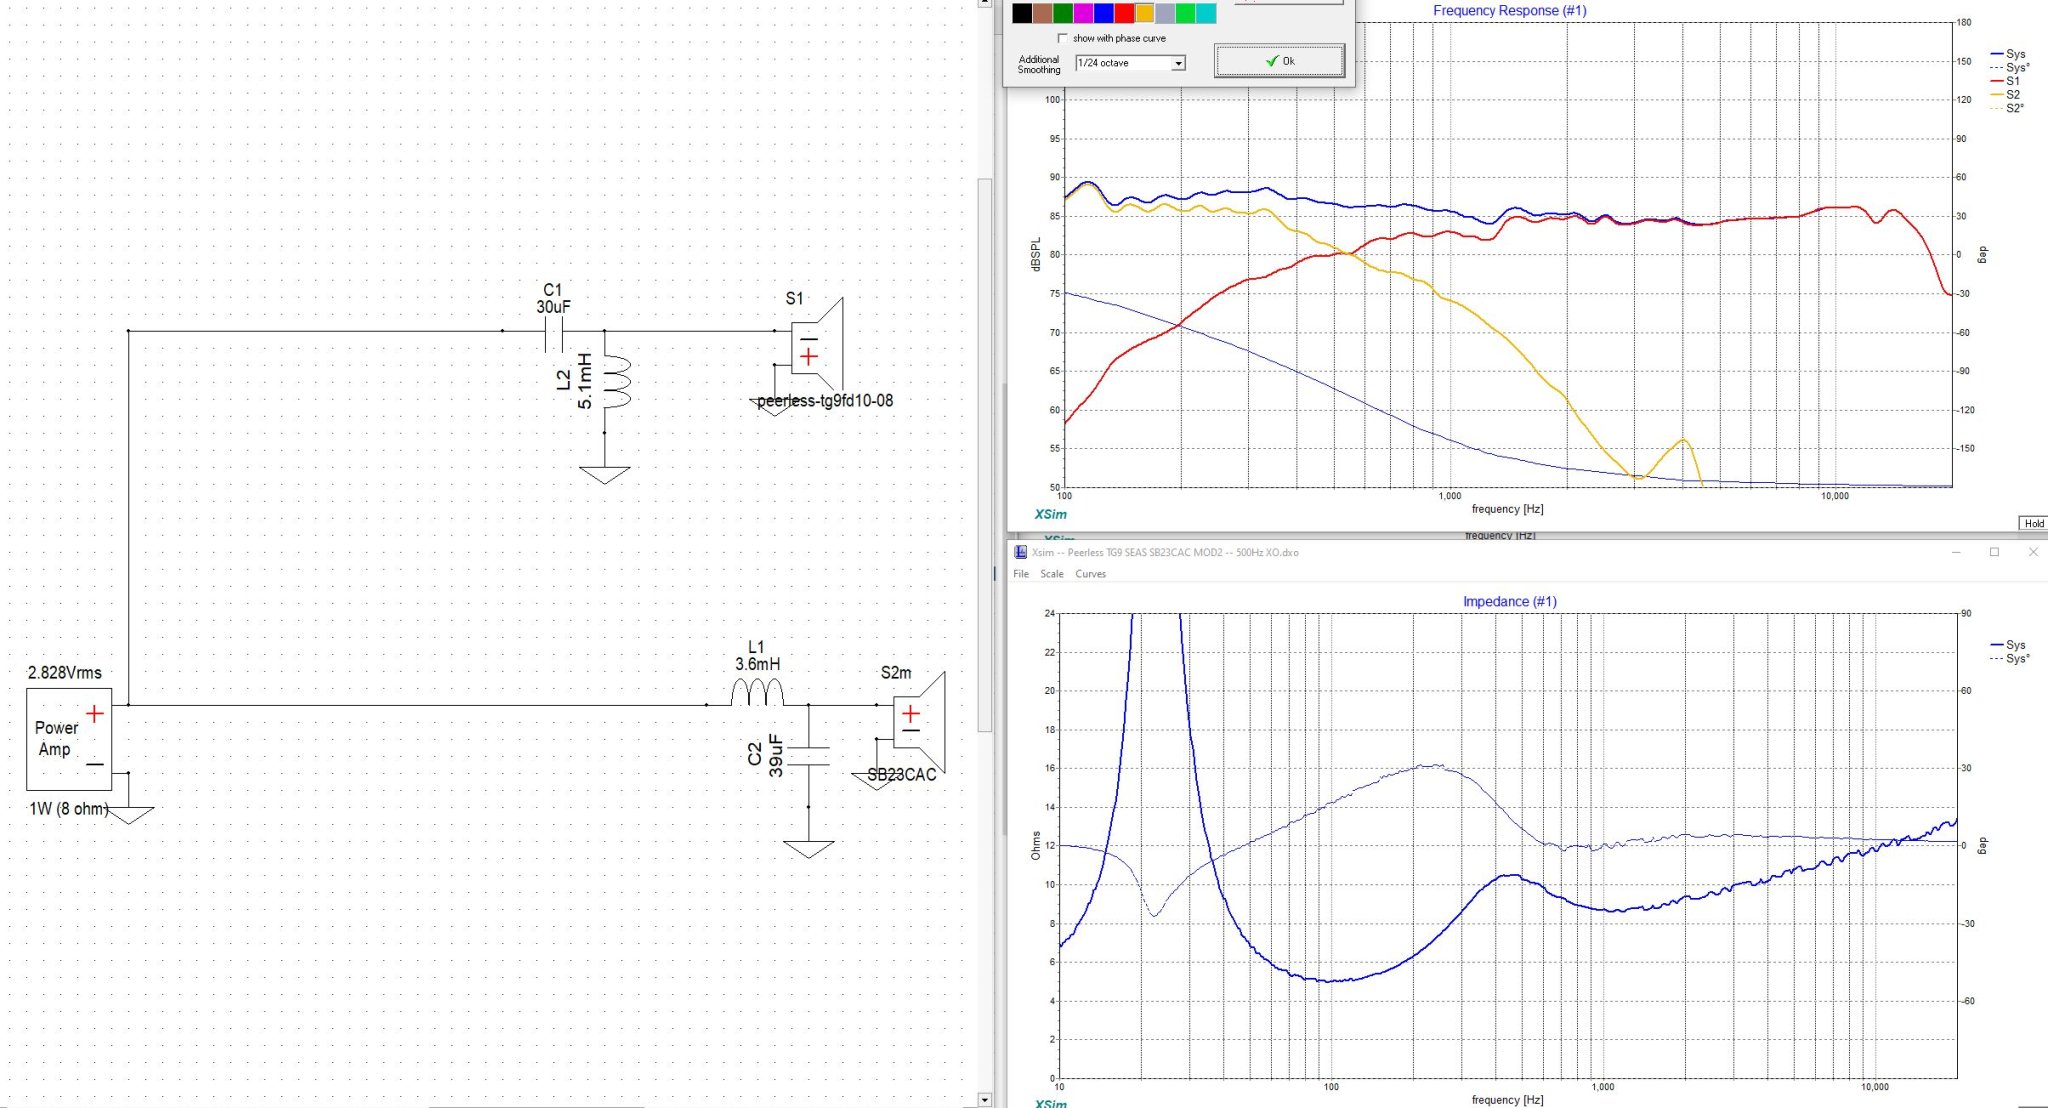Select the S1 speaker driver symbol
Screen dimensions: 2048x1108
point(817,345)
